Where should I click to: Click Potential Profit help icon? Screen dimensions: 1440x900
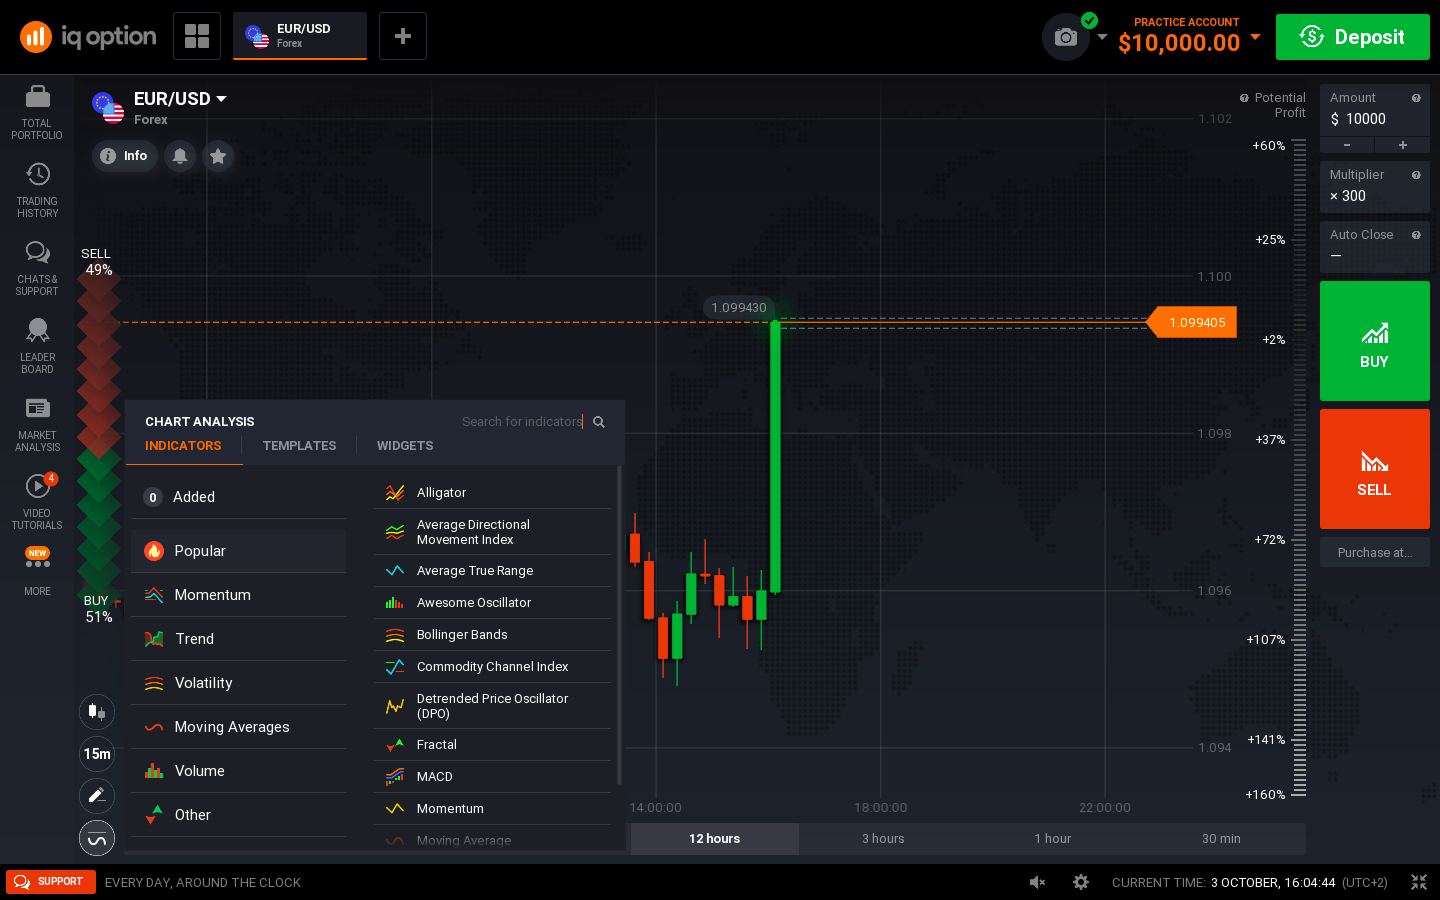[x=1244, y=98]
